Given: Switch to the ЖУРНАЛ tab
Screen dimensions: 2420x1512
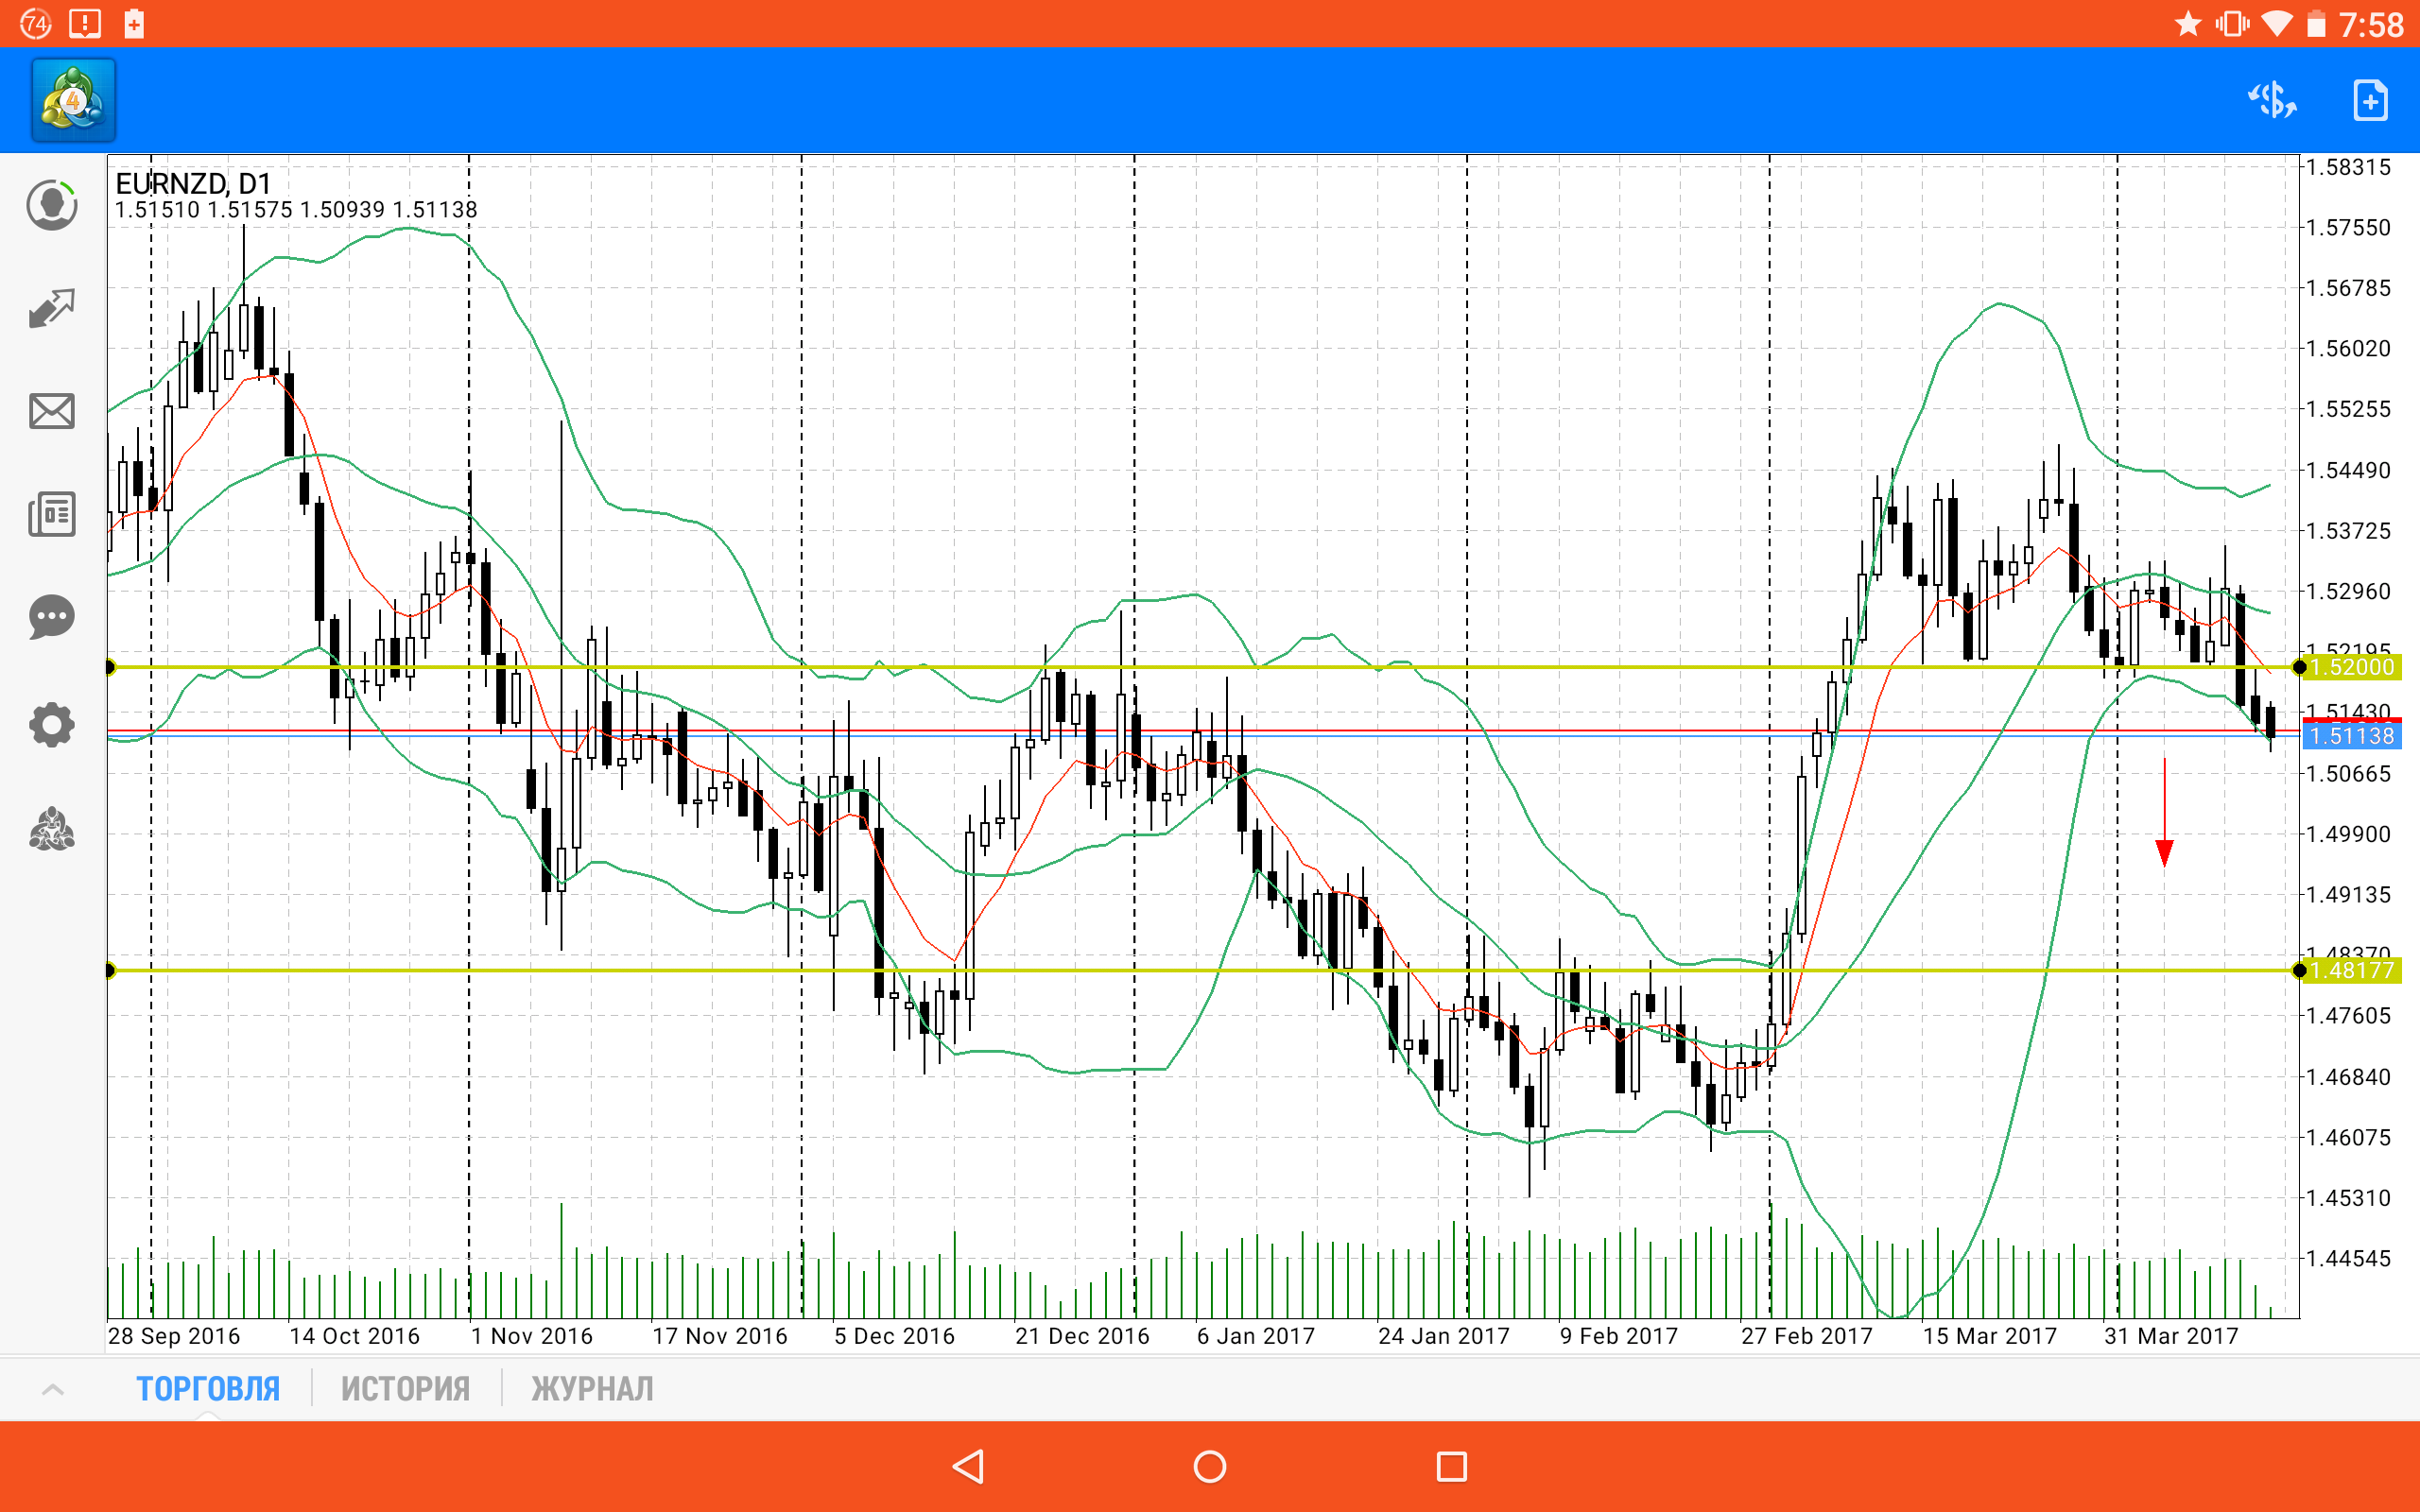Looking at the screenshot, I should point(592,1389).
